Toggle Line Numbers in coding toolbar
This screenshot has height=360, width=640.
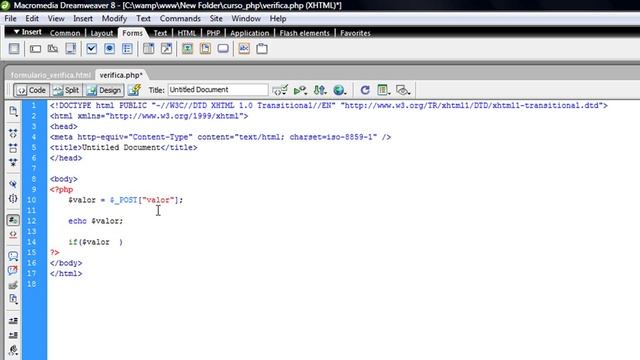[13, 220]
